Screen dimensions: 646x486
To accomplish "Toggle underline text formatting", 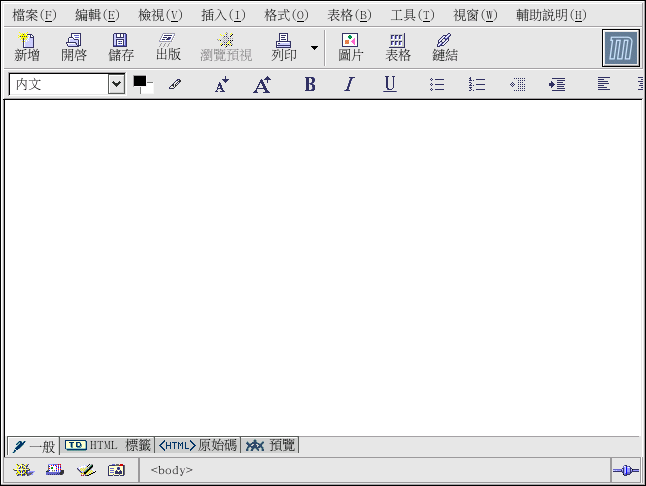I will 390,85.
